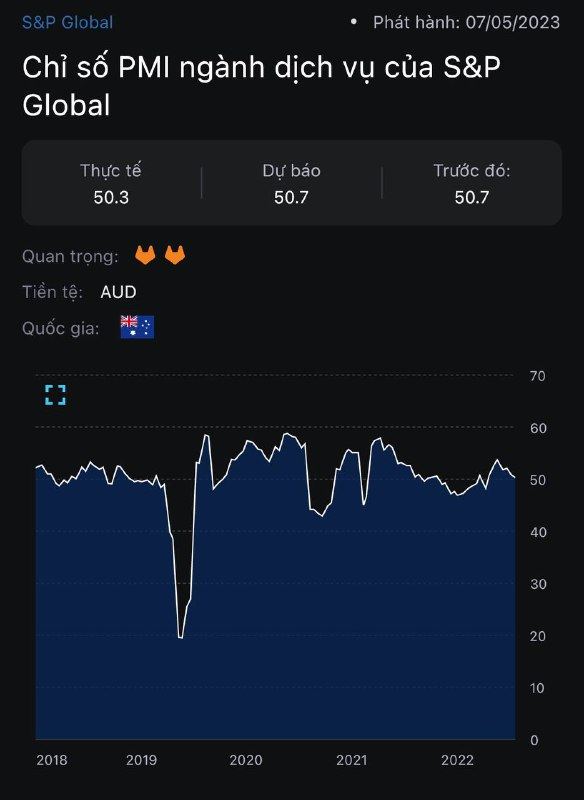
Task: Click the 2021 label on chart axis
Action: (351, 760)
